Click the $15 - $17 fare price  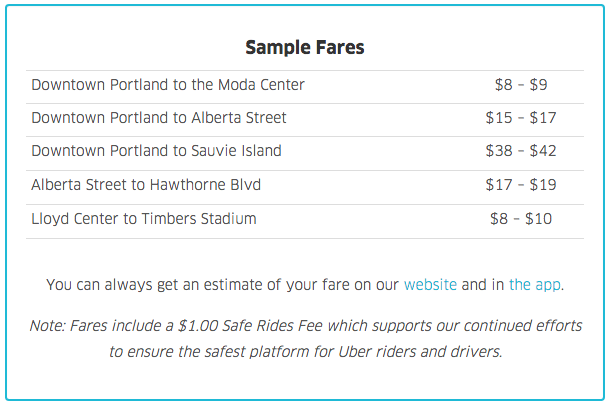[521, 118]
